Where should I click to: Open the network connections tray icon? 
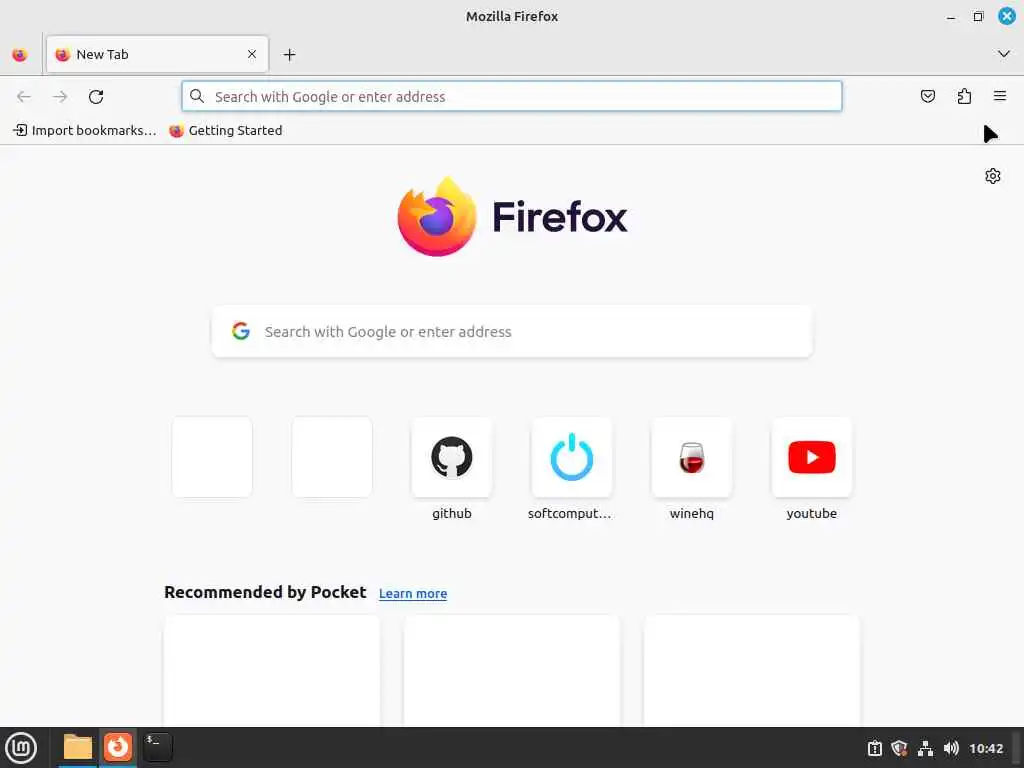925,748
